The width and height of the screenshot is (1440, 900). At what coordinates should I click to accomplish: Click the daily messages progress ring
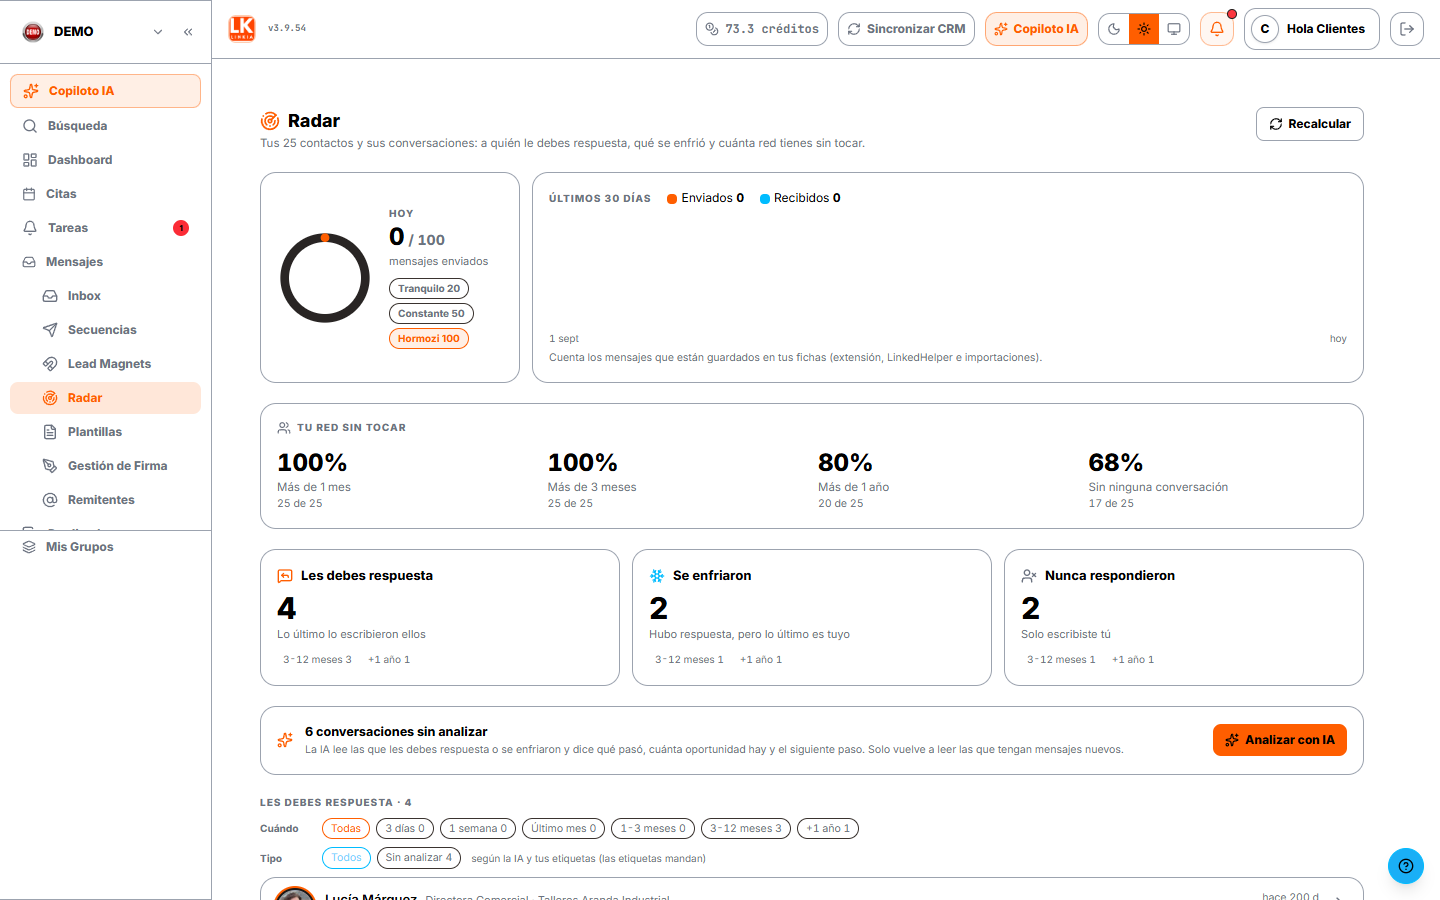(x=325, y=278)
